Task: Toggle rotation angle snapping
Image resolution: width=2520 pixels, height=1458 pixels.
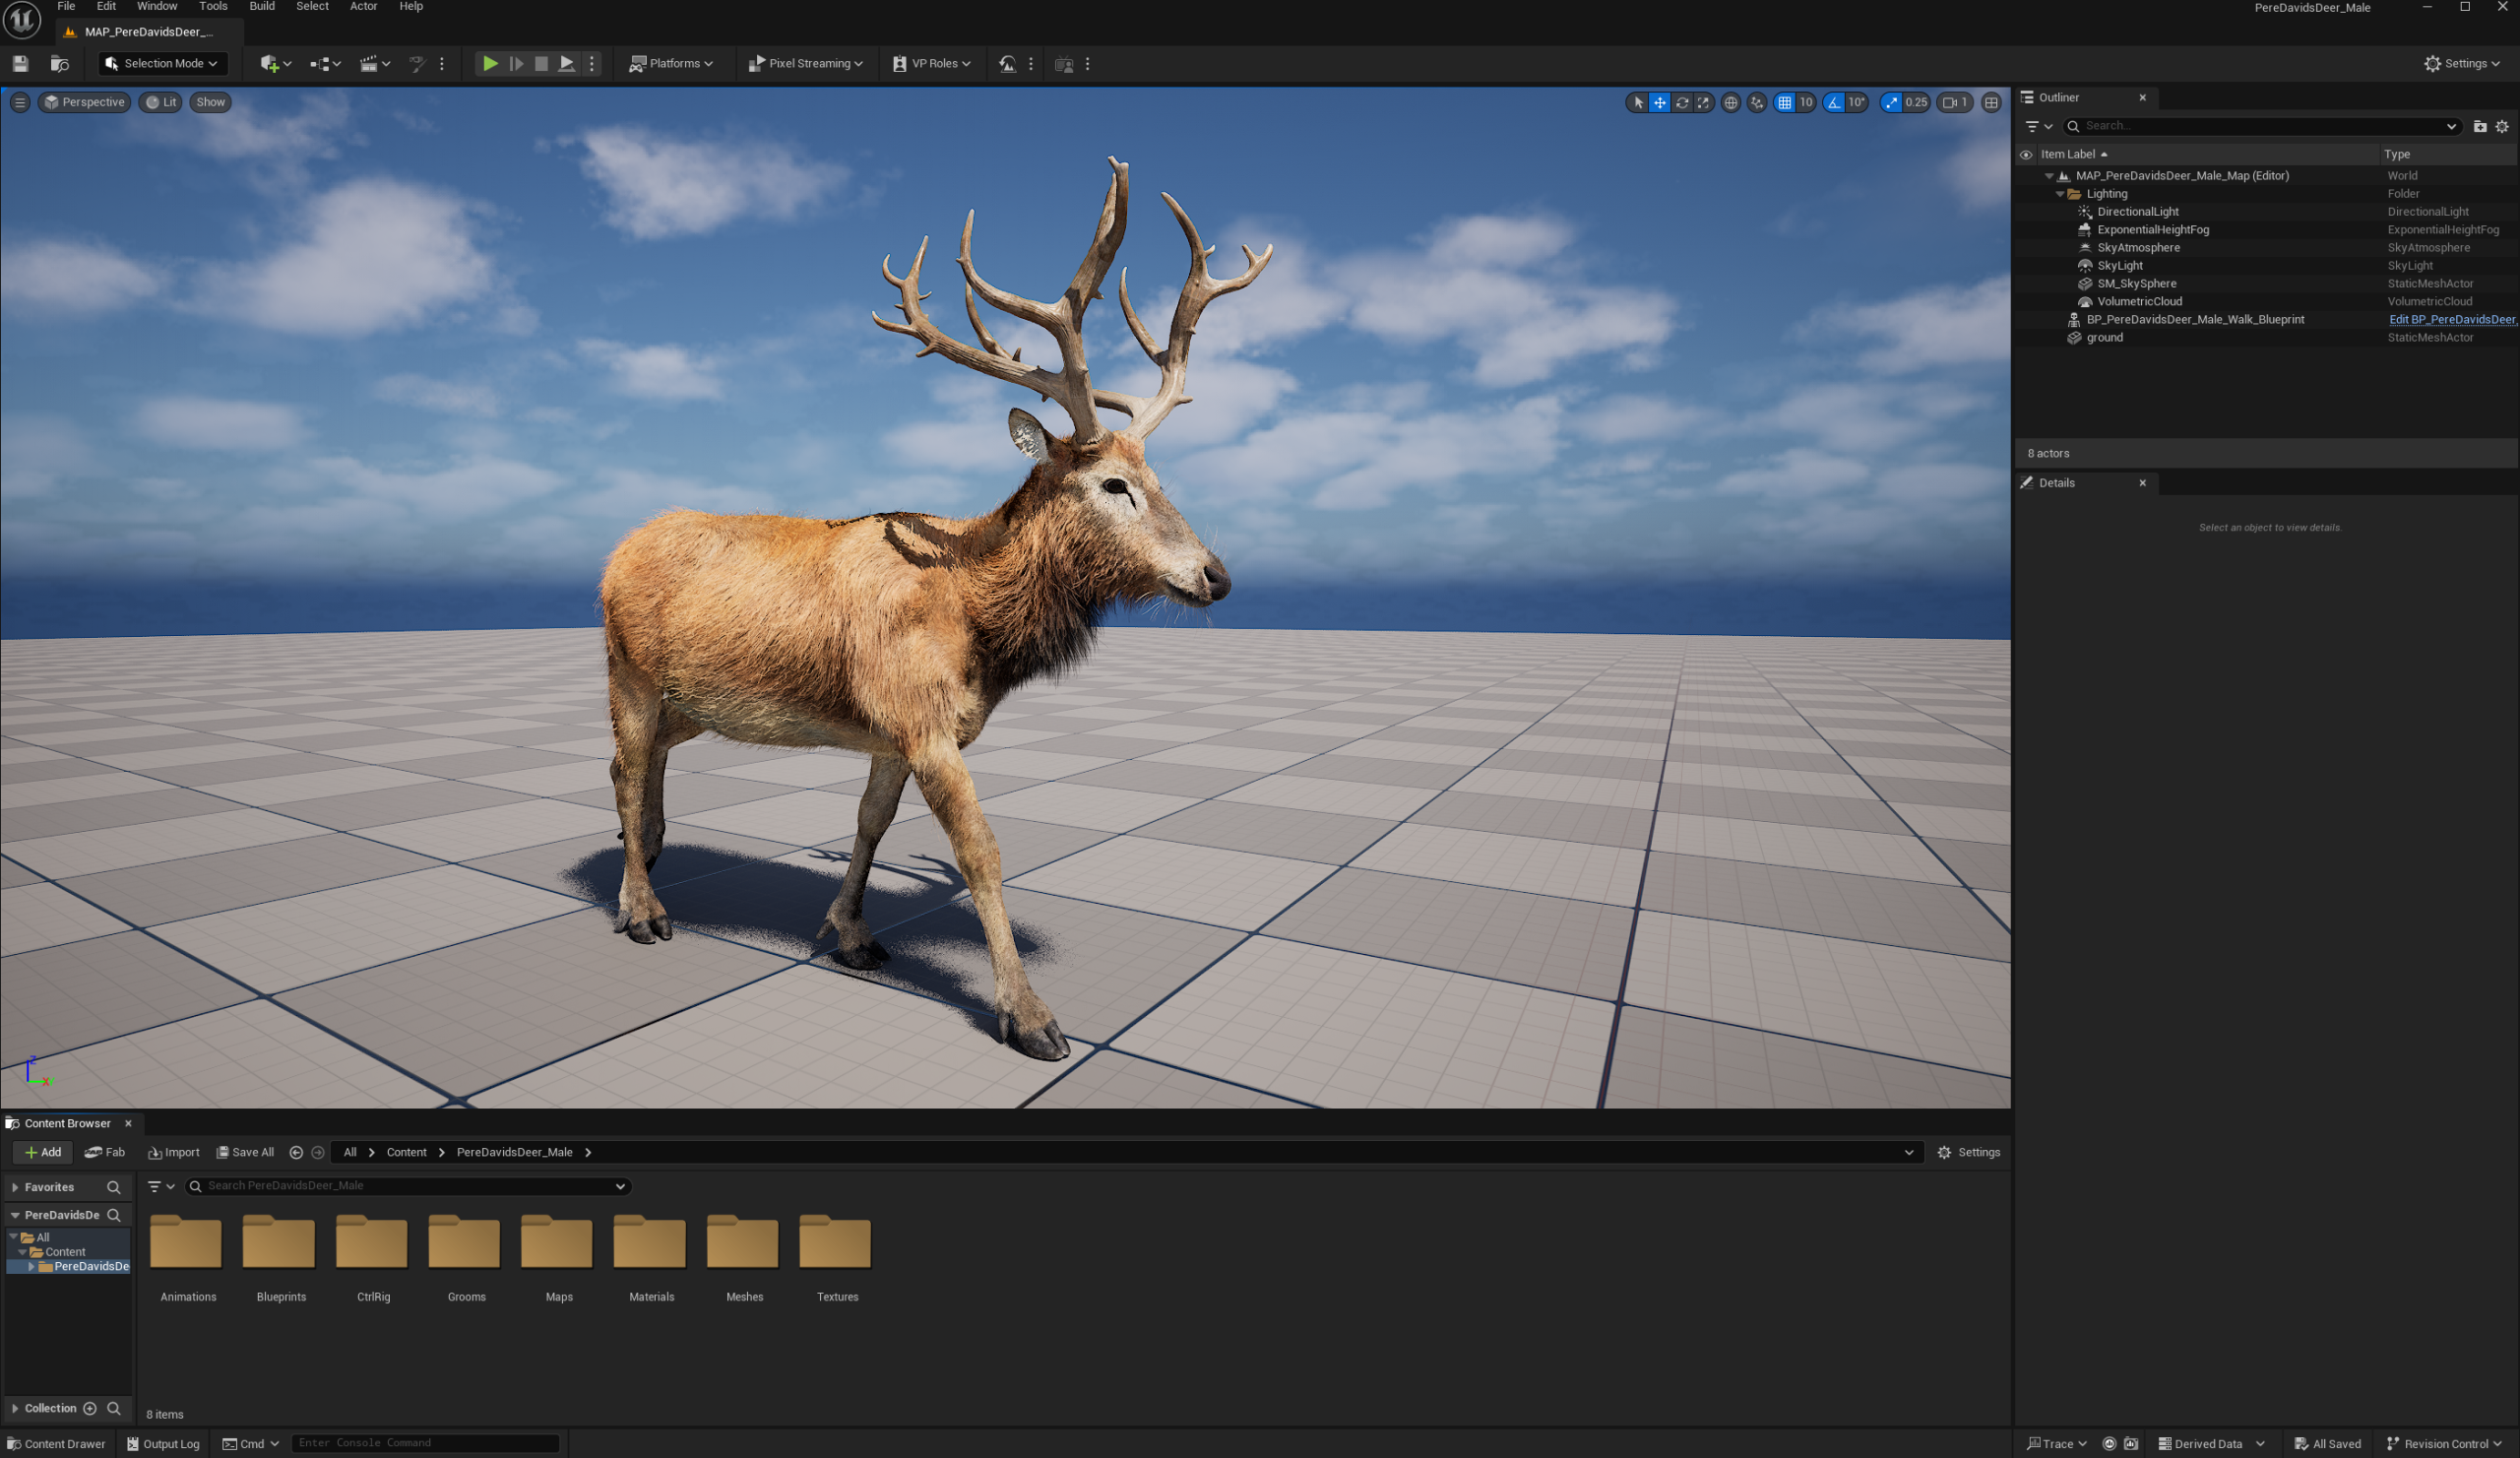Action: pos(1834,102)
